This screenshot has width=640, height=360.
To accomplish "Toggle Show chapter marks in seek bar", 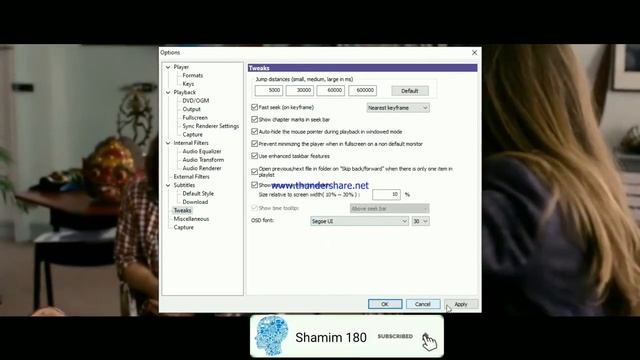I will click(255, 120).
